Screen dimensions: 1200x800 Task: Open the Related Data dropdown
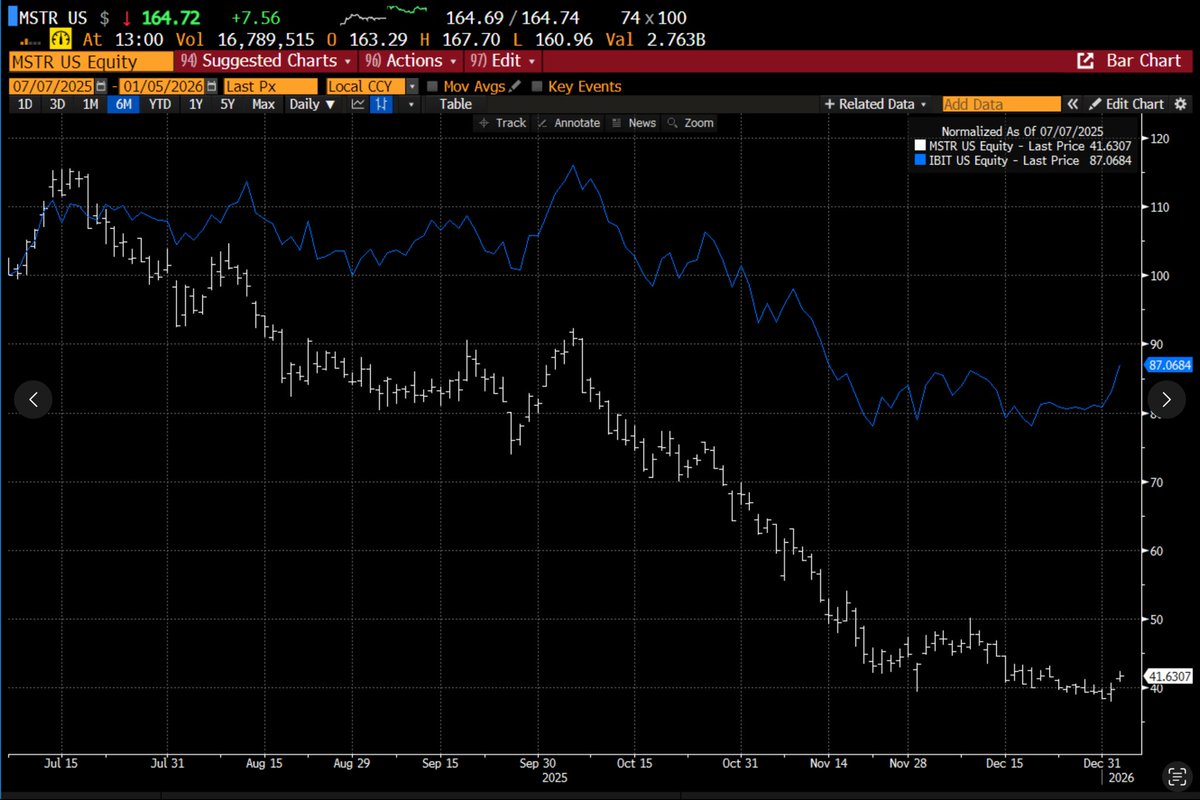pyautogui.click(x=876, y=104)
